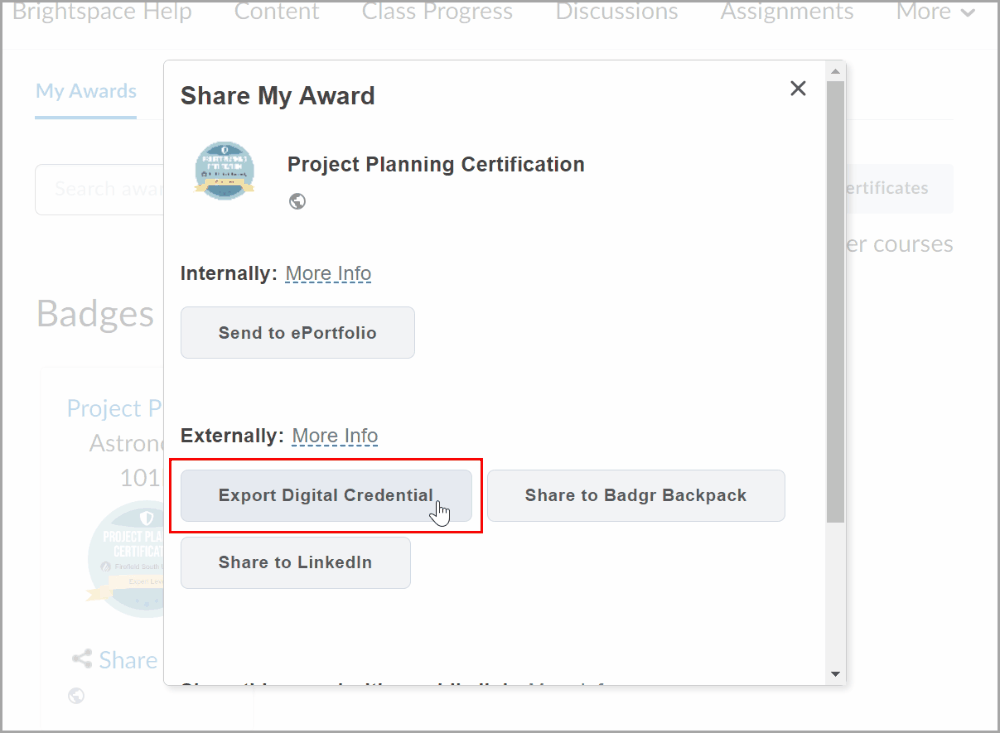The height and width of the screenshot is (733, 1000).
Task: Open Class Progress navigation link
Action: [x=437, y=13]
